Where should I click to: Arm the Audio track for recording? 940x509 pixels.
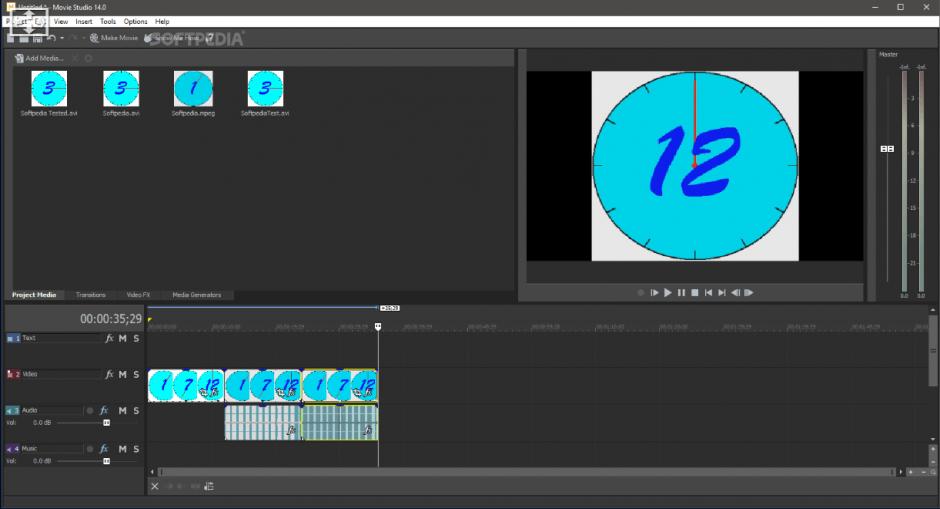click(x=90, y=411)
